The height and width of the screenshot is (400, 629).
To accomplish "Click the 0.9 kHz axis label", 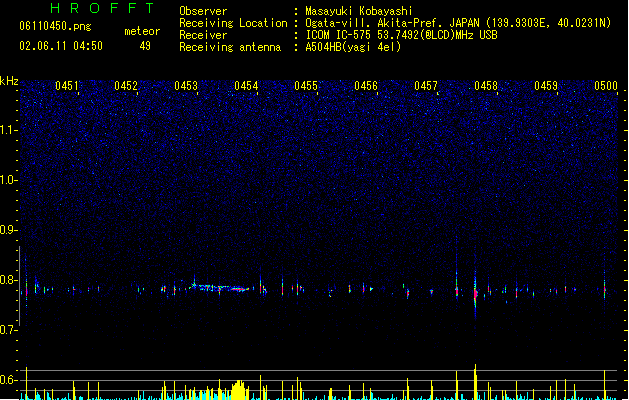I will point(8,230).
